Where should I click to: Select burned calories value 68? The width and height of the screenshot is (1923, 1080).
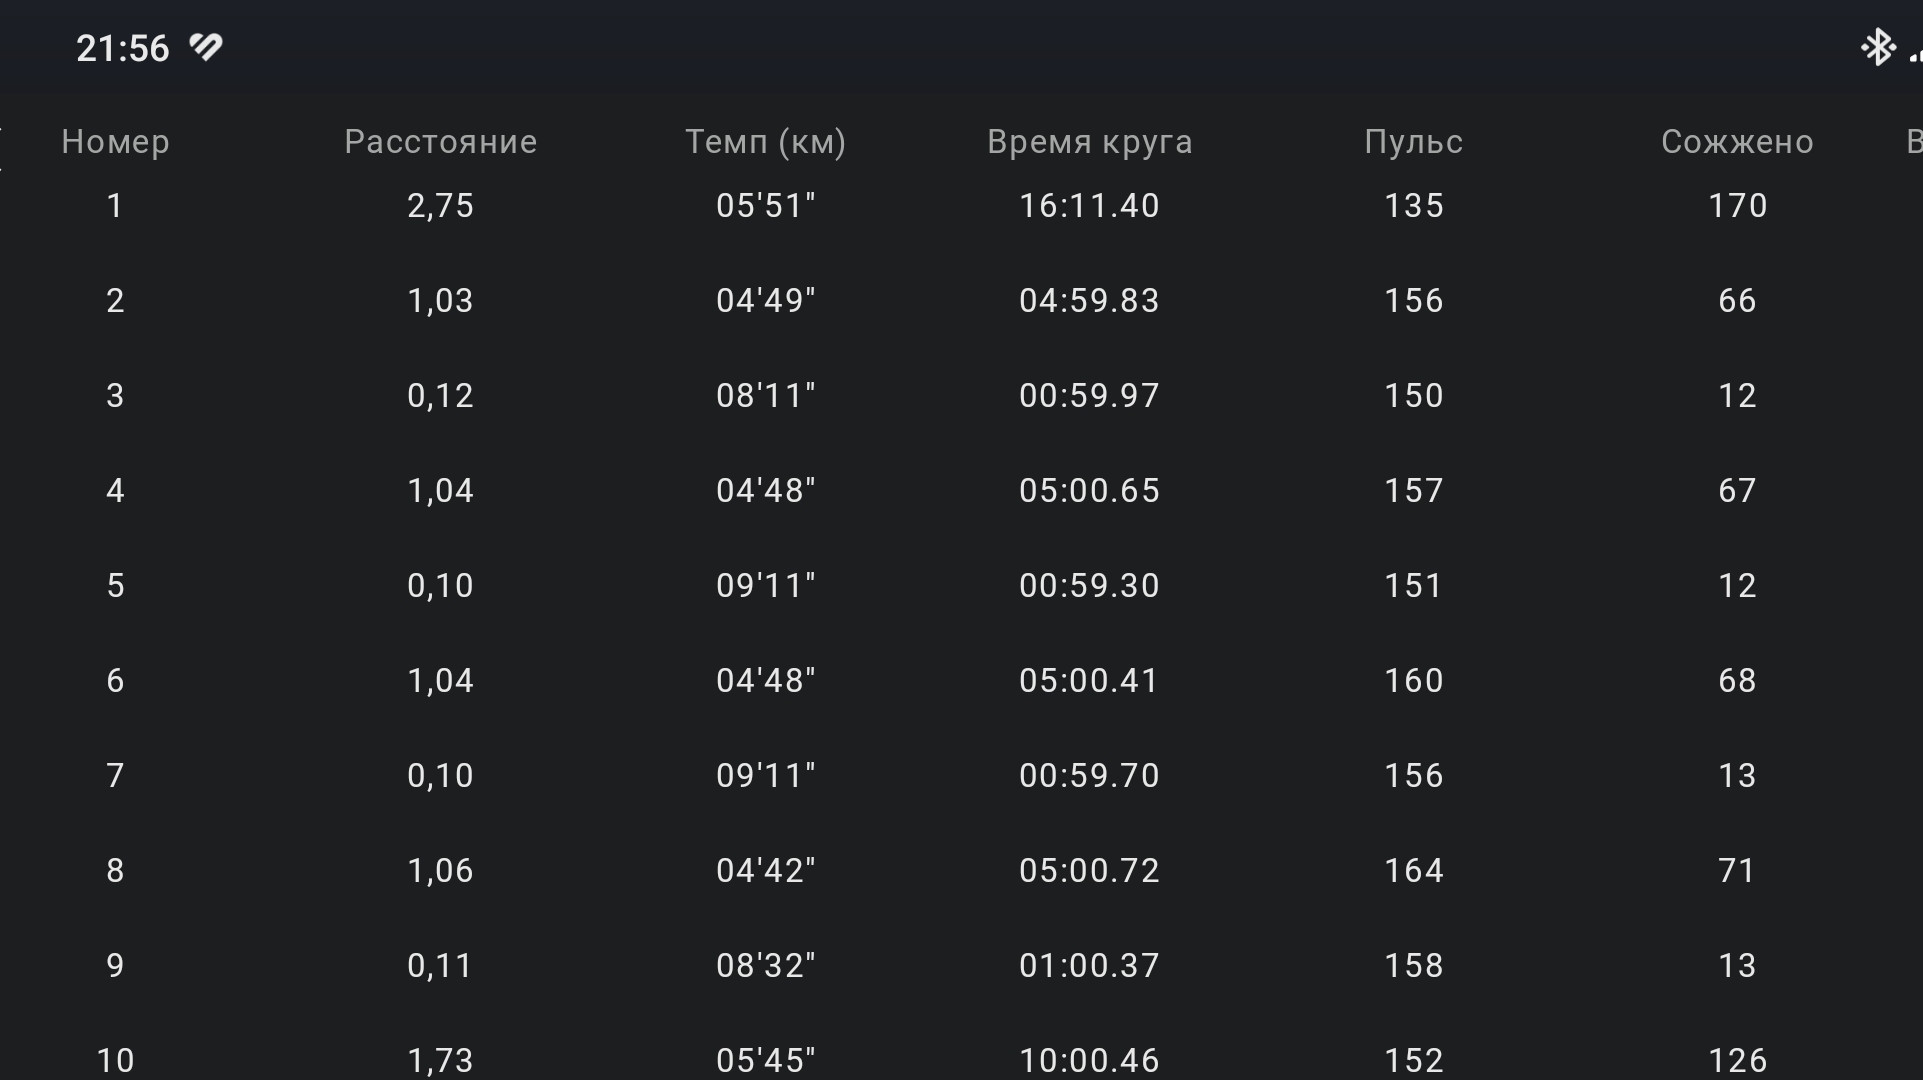click(1737, 681)
